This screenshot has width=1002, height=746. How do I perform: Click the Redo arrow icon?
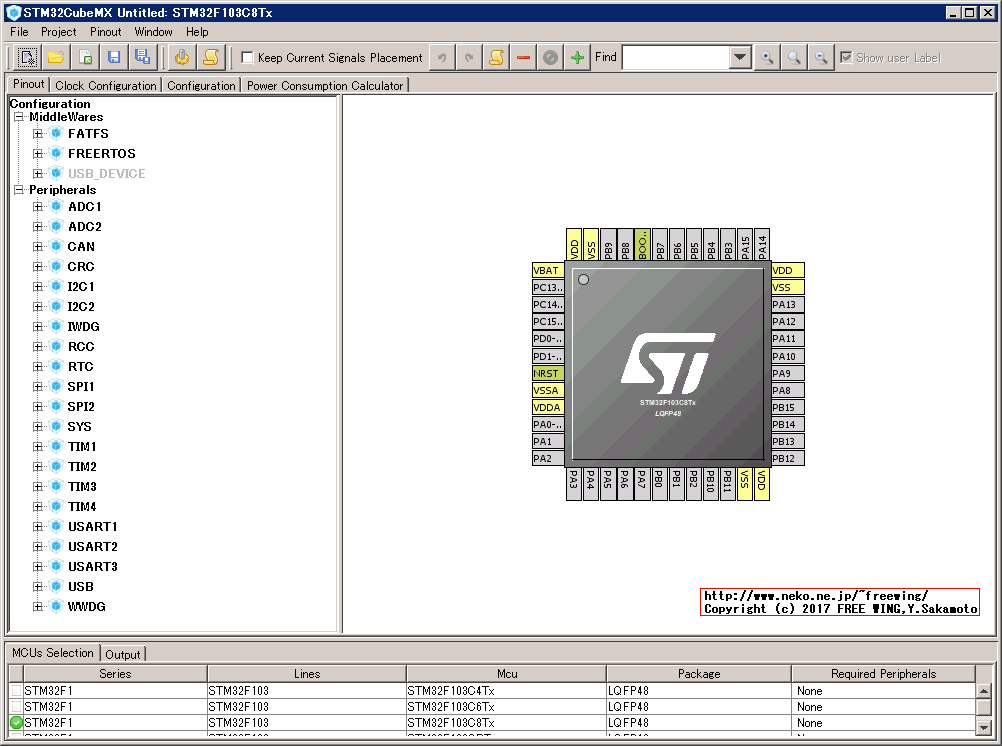click(x=468, y=58)
